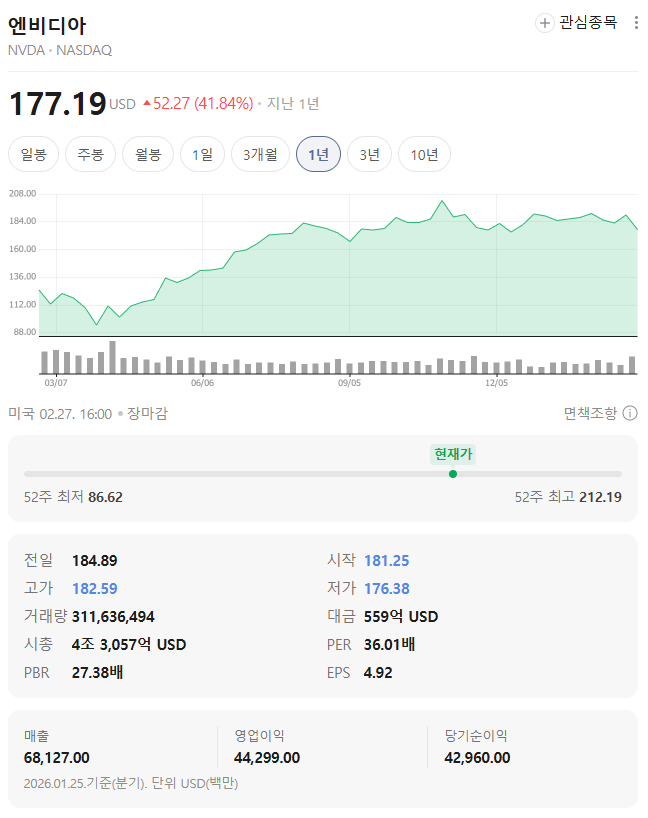Select the 3개월 chart range
This screenshot has width=648, height=818.
pyautogui.click(x=260, y=154)
